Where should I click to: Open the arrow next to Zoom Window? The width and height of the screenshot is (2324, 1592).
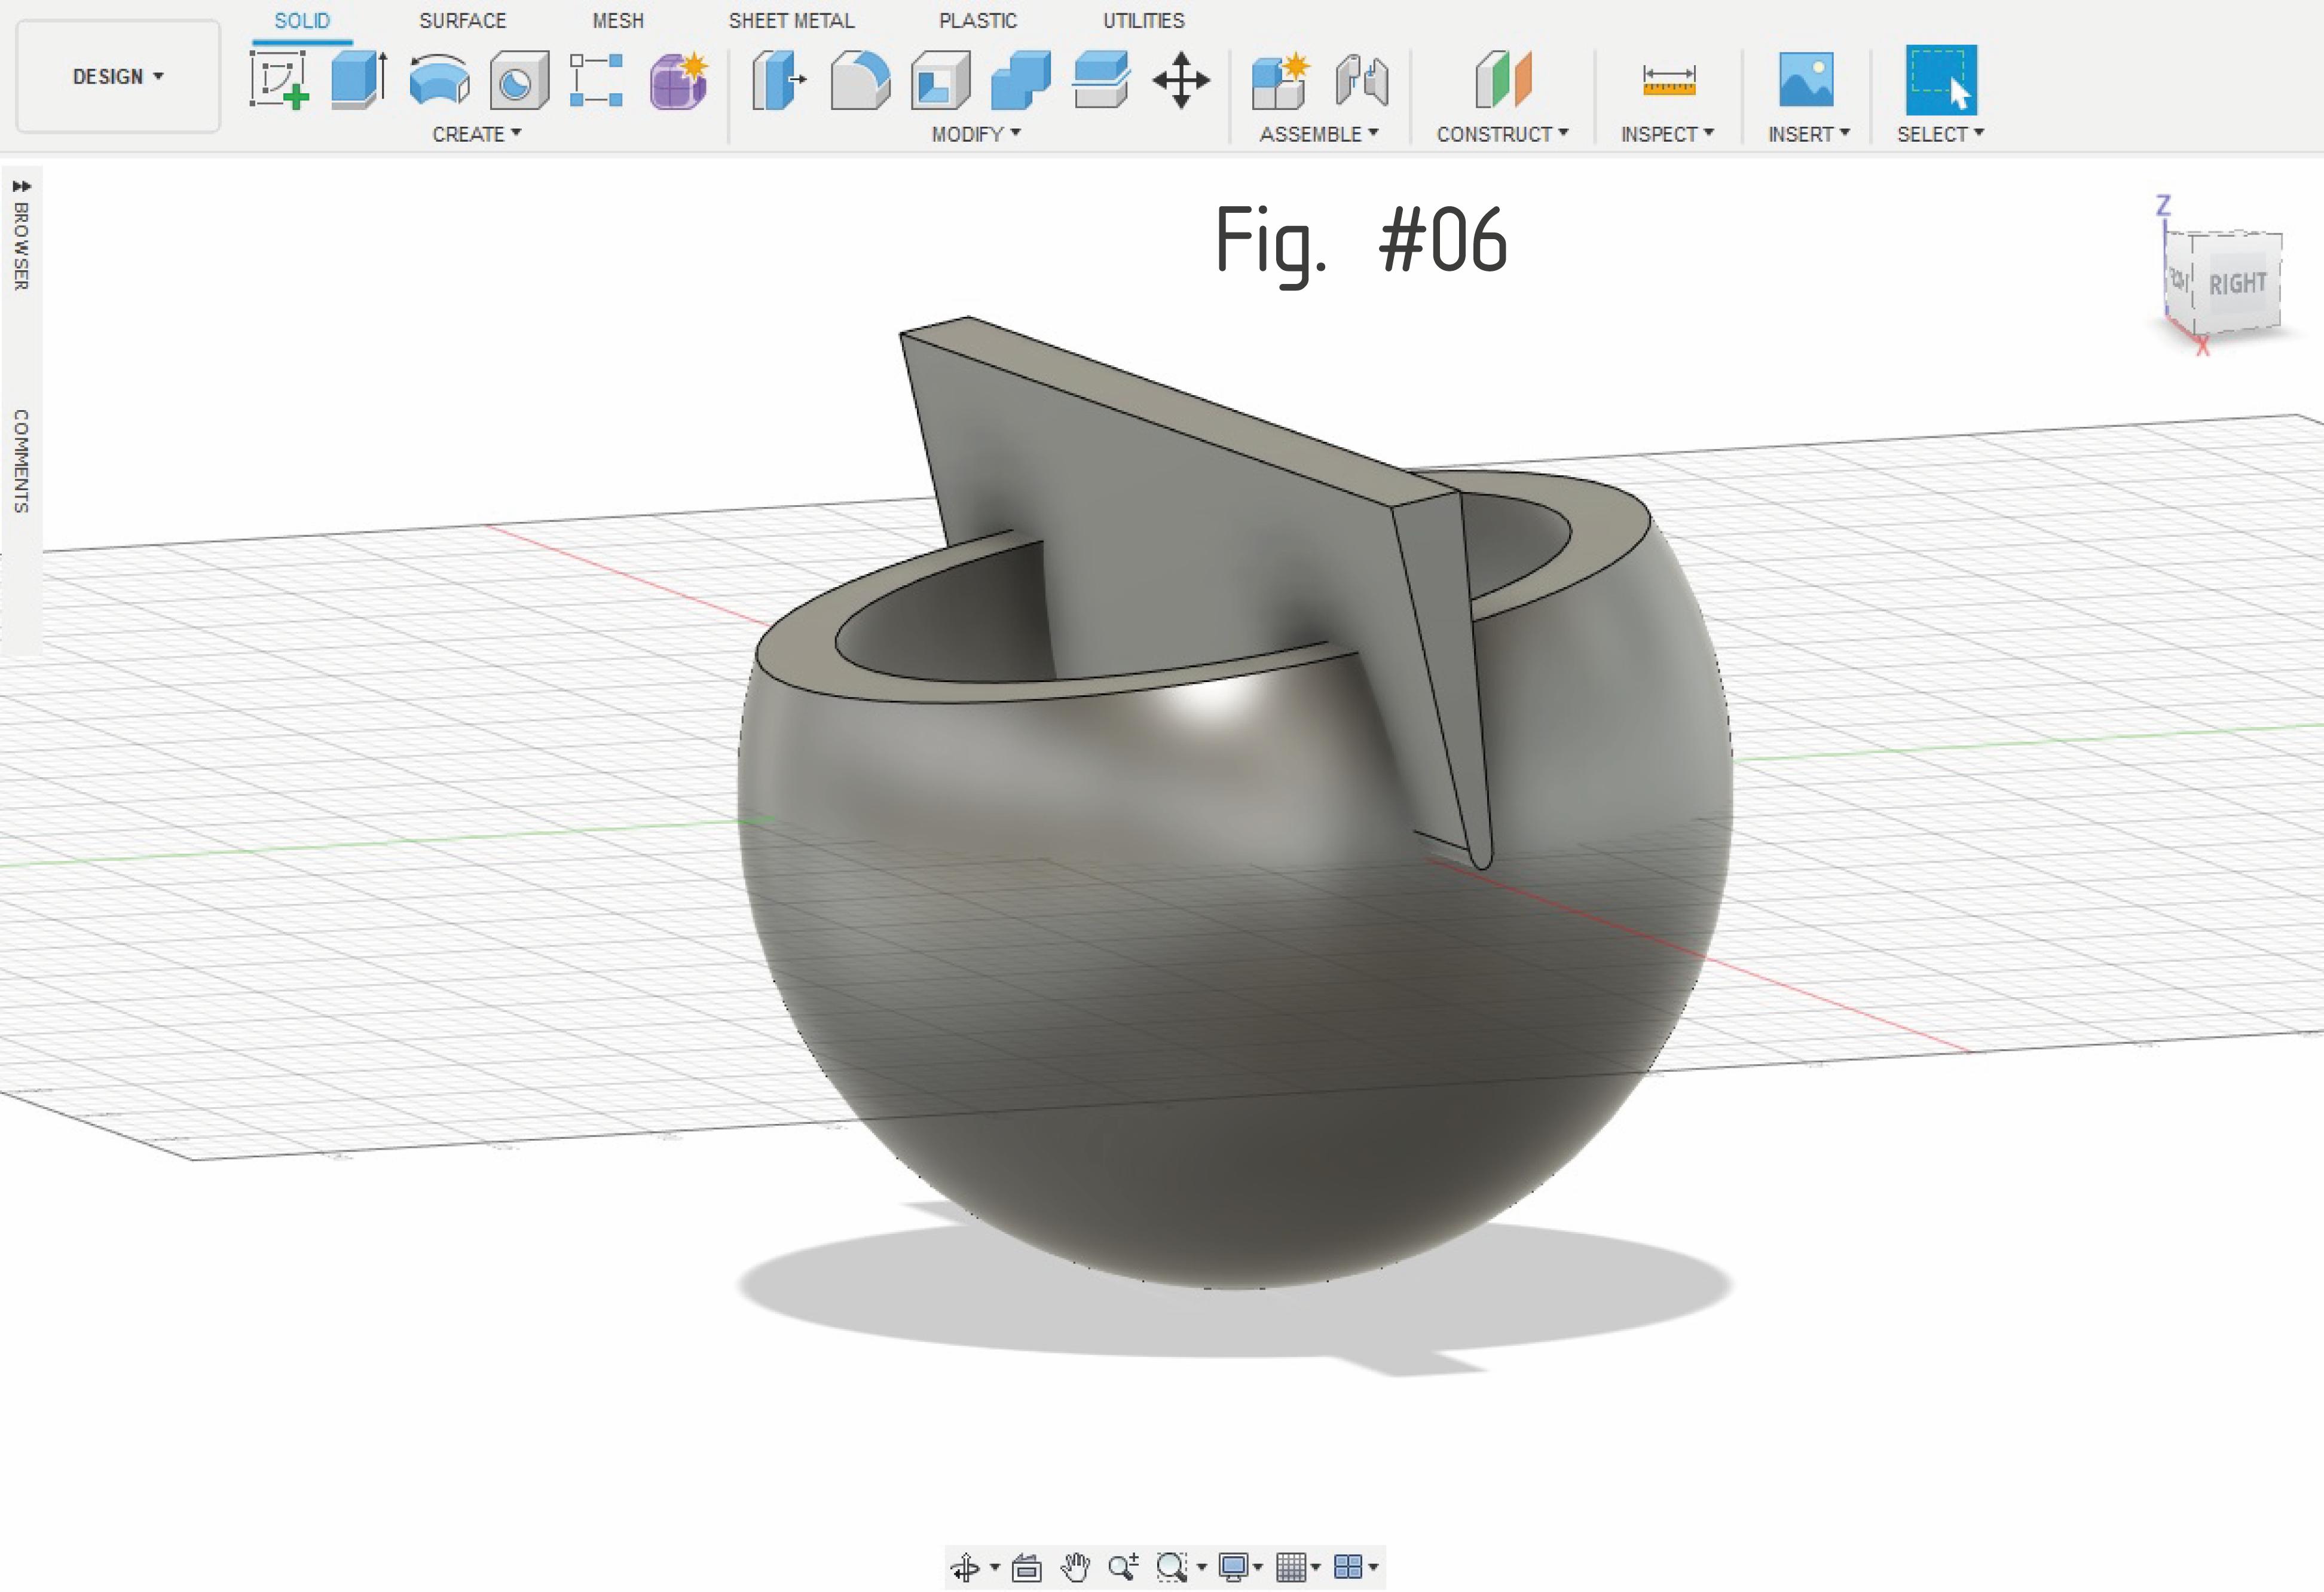pos(1202,1567)
